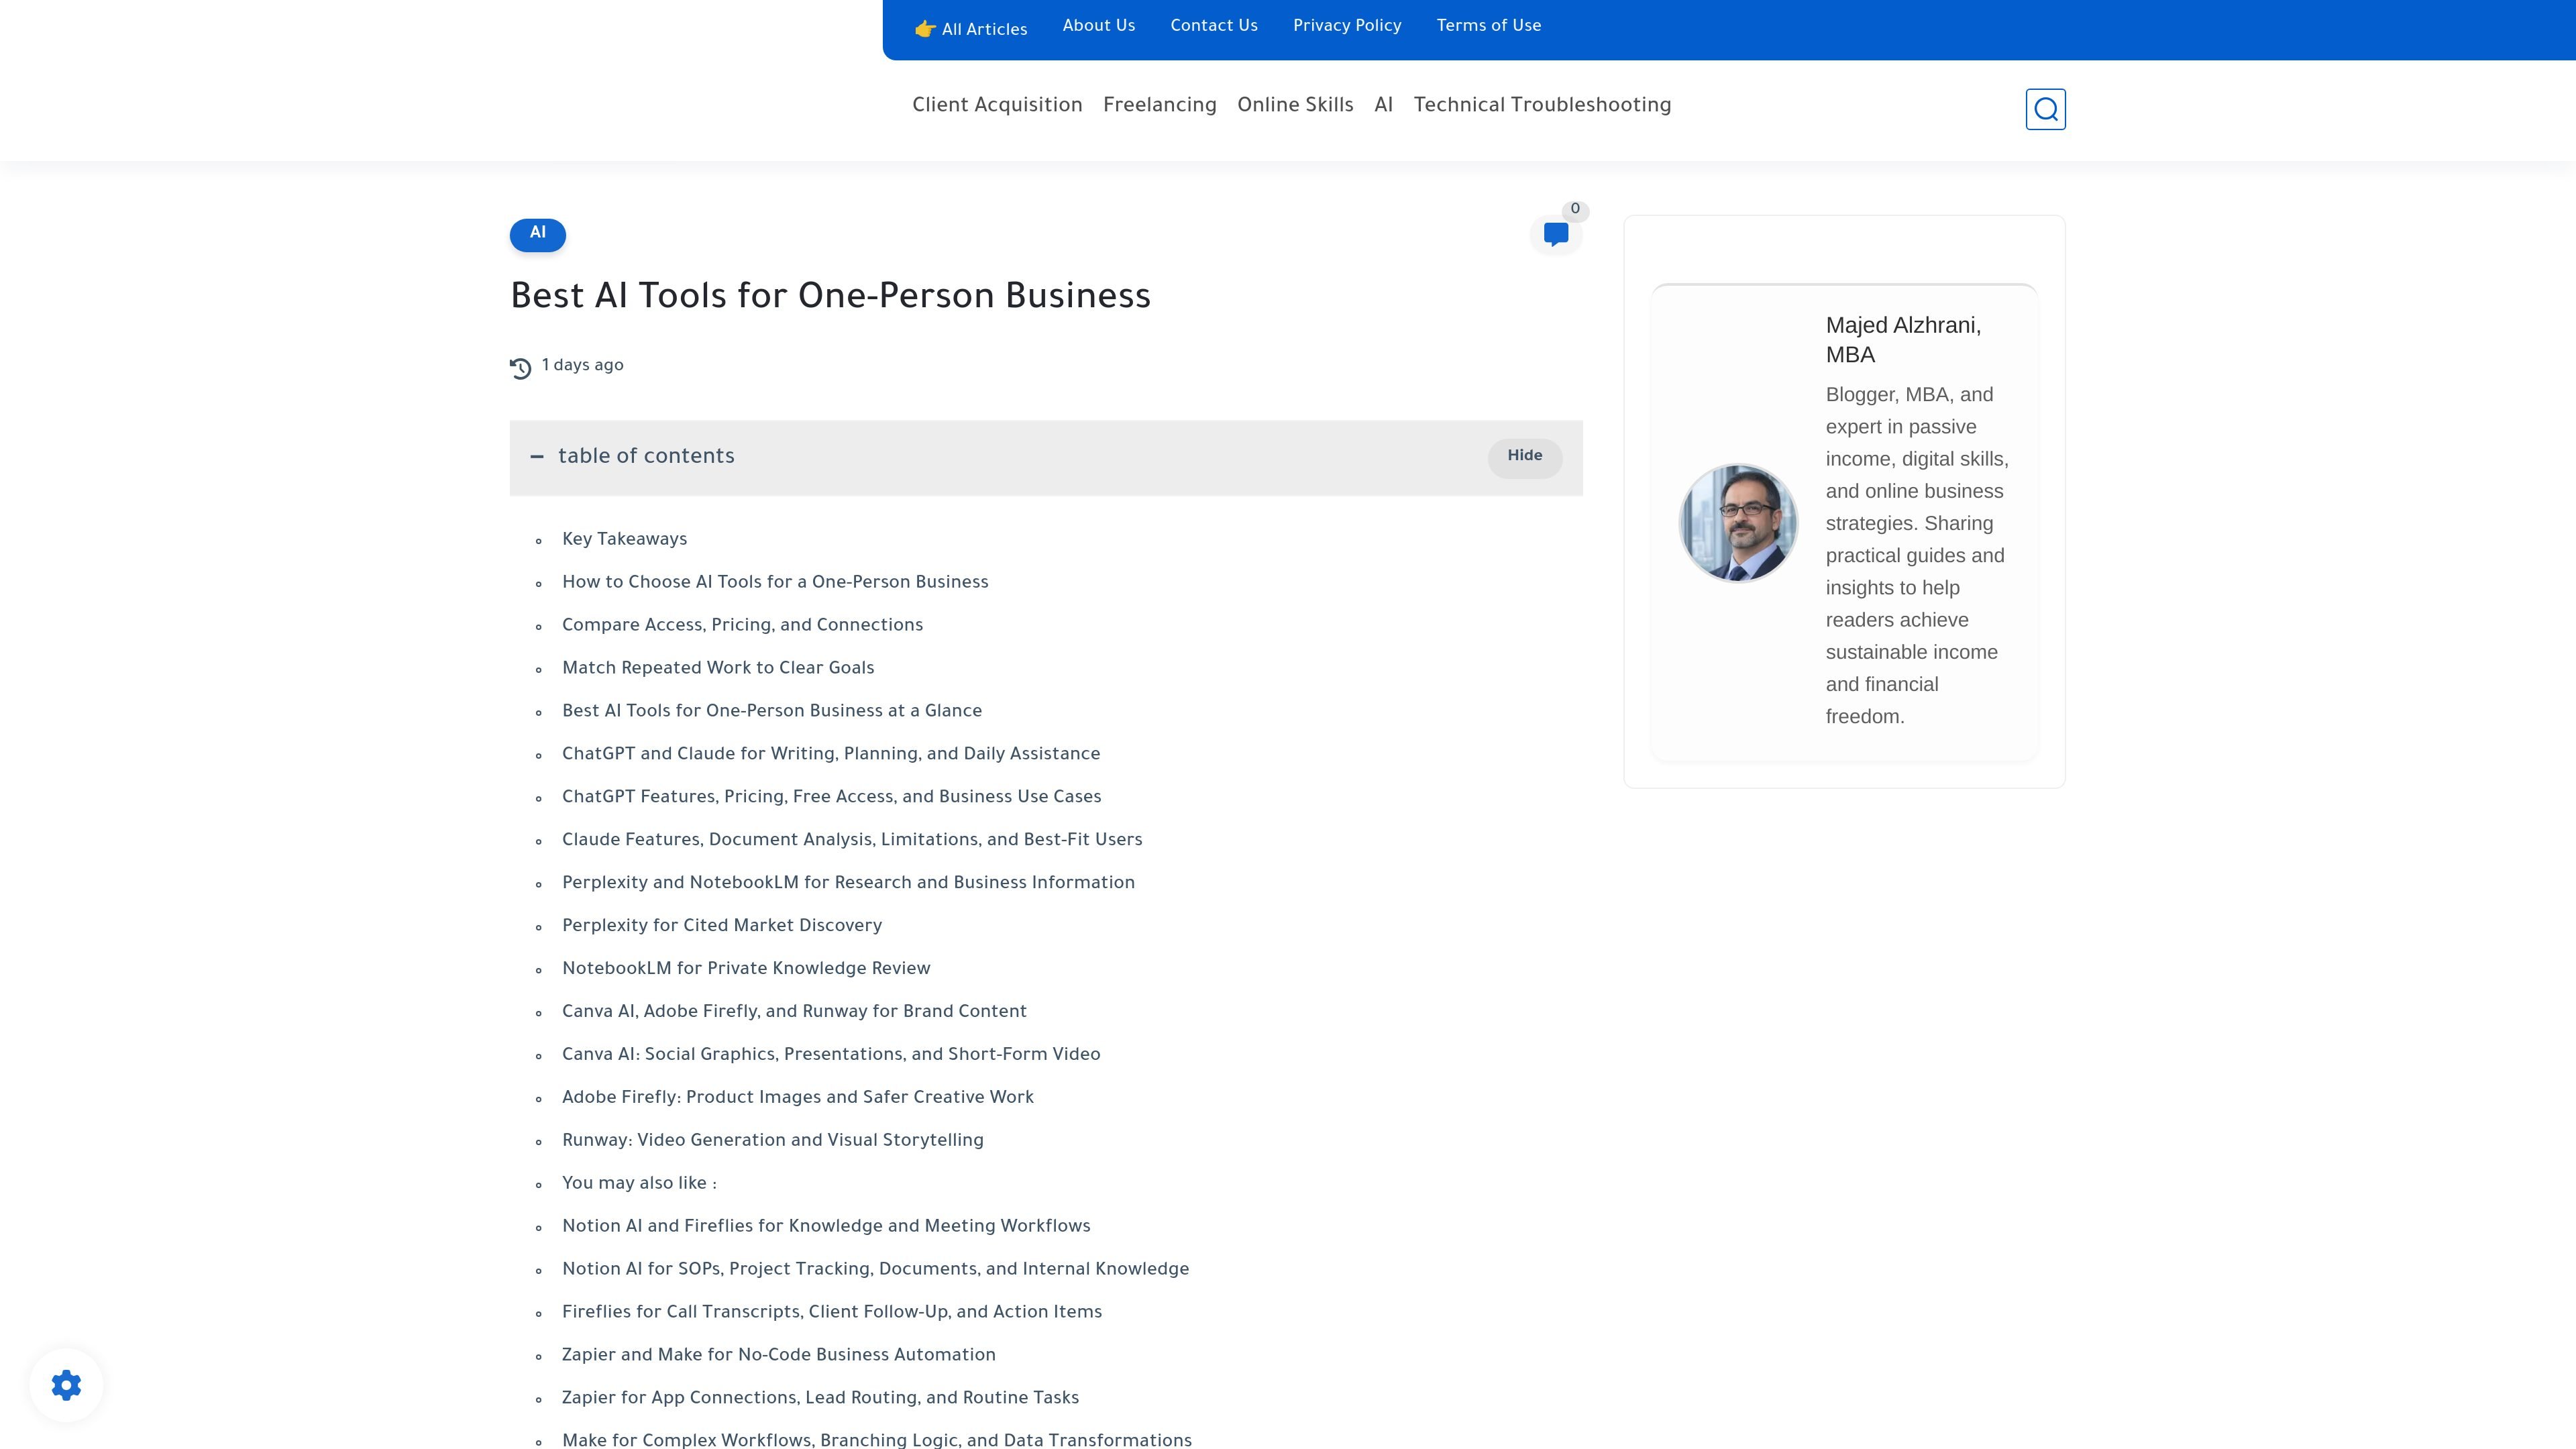Go to All Articles
The height and width of the screenshot is (1449, 2576).
(x=971, y=29)
